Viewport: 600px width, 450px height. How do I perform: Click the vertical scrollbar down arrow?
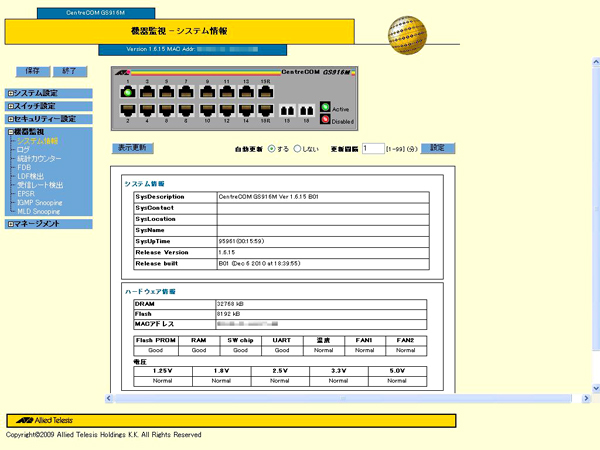pyautogui.click(x=596, y=388)
